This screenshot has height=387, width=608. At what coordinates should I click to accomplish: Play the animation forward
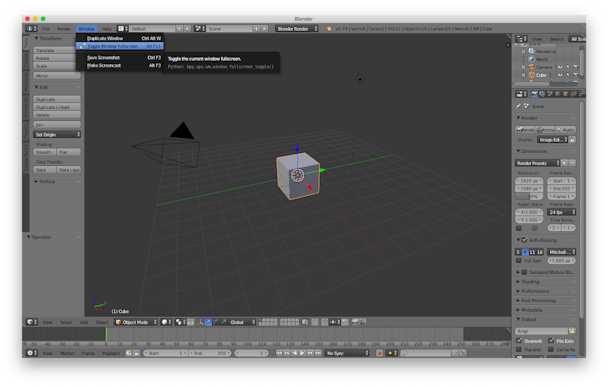point(302,353)
